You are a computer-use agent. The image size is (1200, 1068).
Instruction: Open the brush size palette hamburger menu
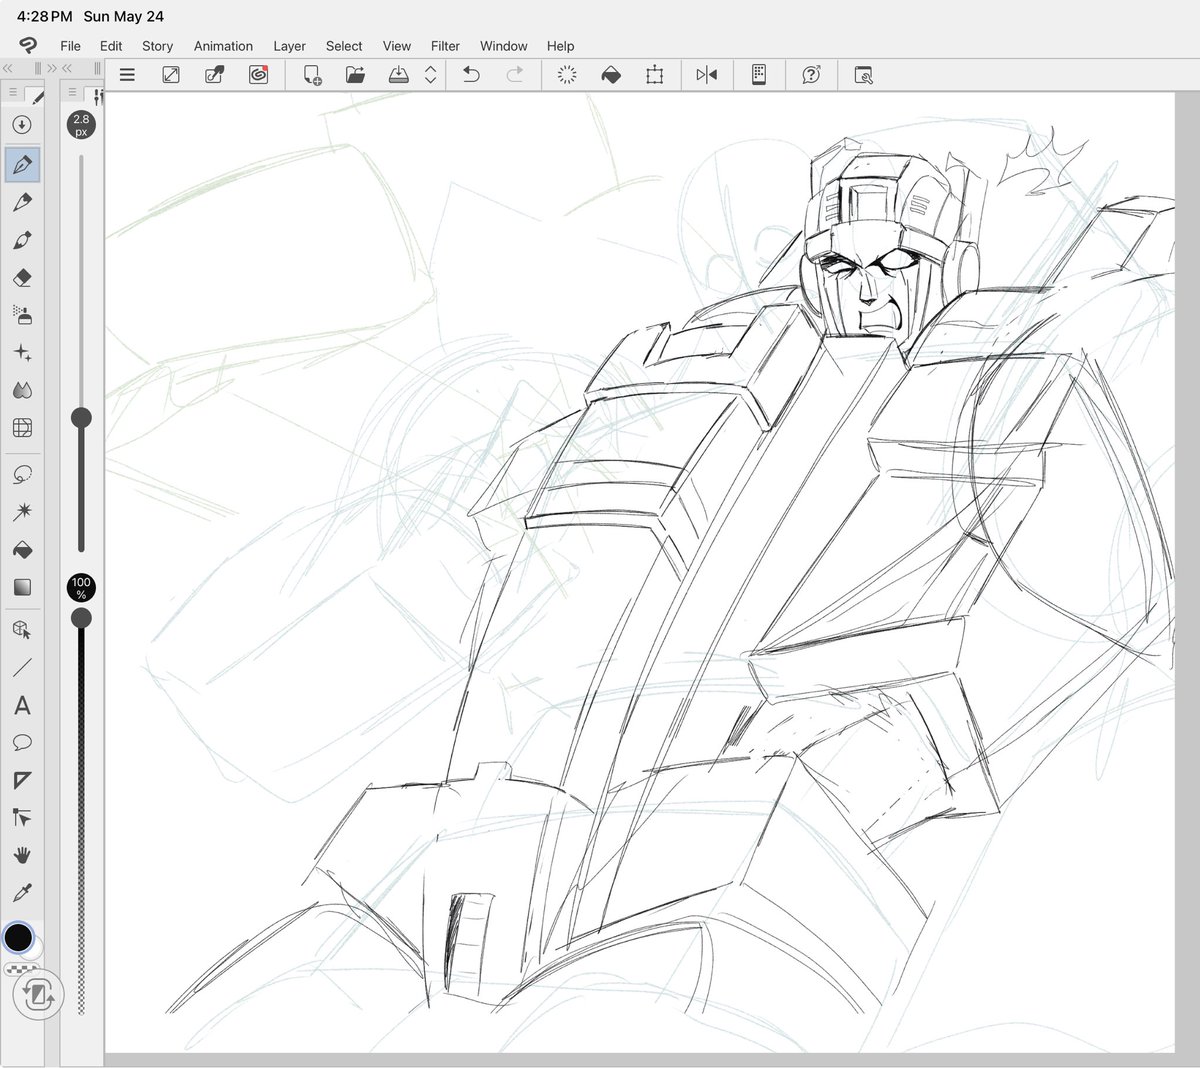(x=72, y=92)
